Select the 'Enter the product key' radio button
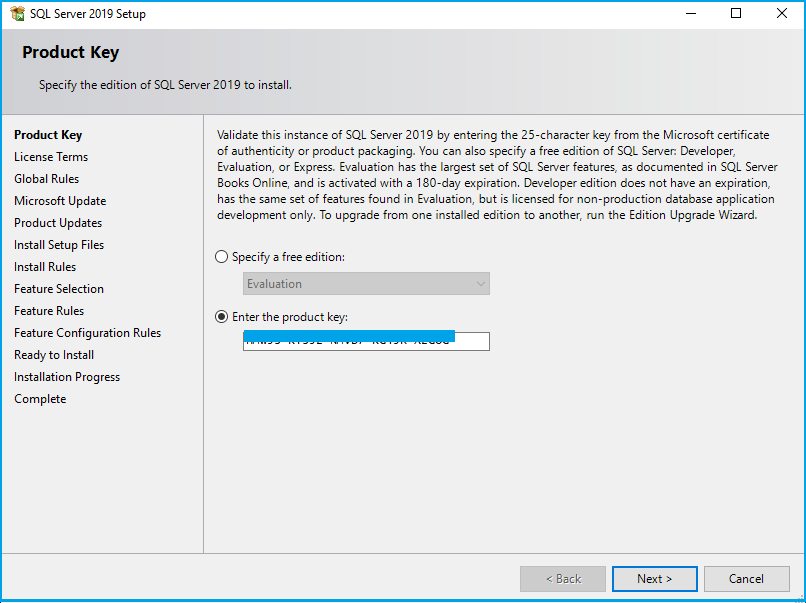Viewport: 806px width, 603px height. point(222,317)
